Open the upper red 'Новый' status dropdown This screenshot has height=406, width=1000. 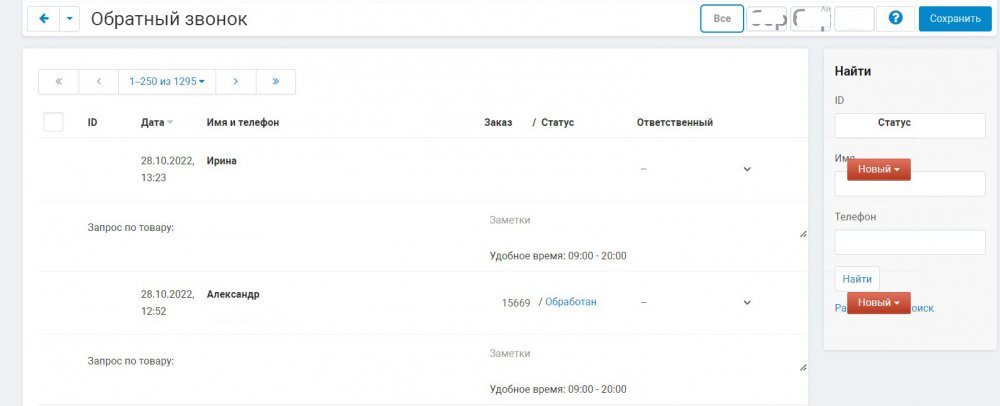(x=879, y=170)
